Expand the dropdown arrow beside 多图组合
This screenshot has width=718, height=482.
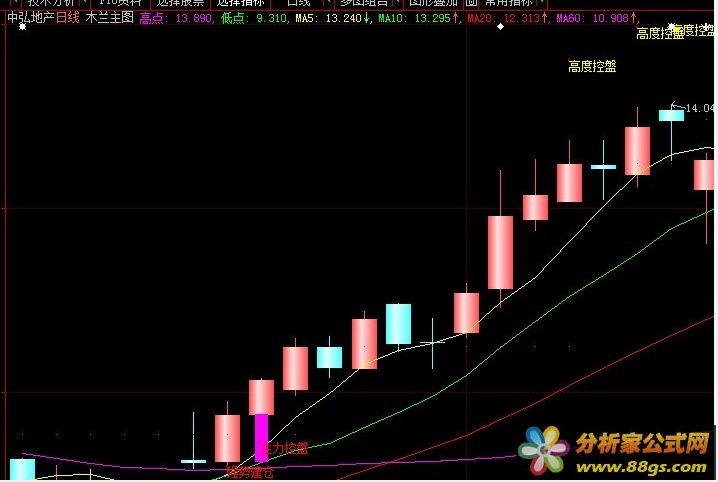point(396,3)
